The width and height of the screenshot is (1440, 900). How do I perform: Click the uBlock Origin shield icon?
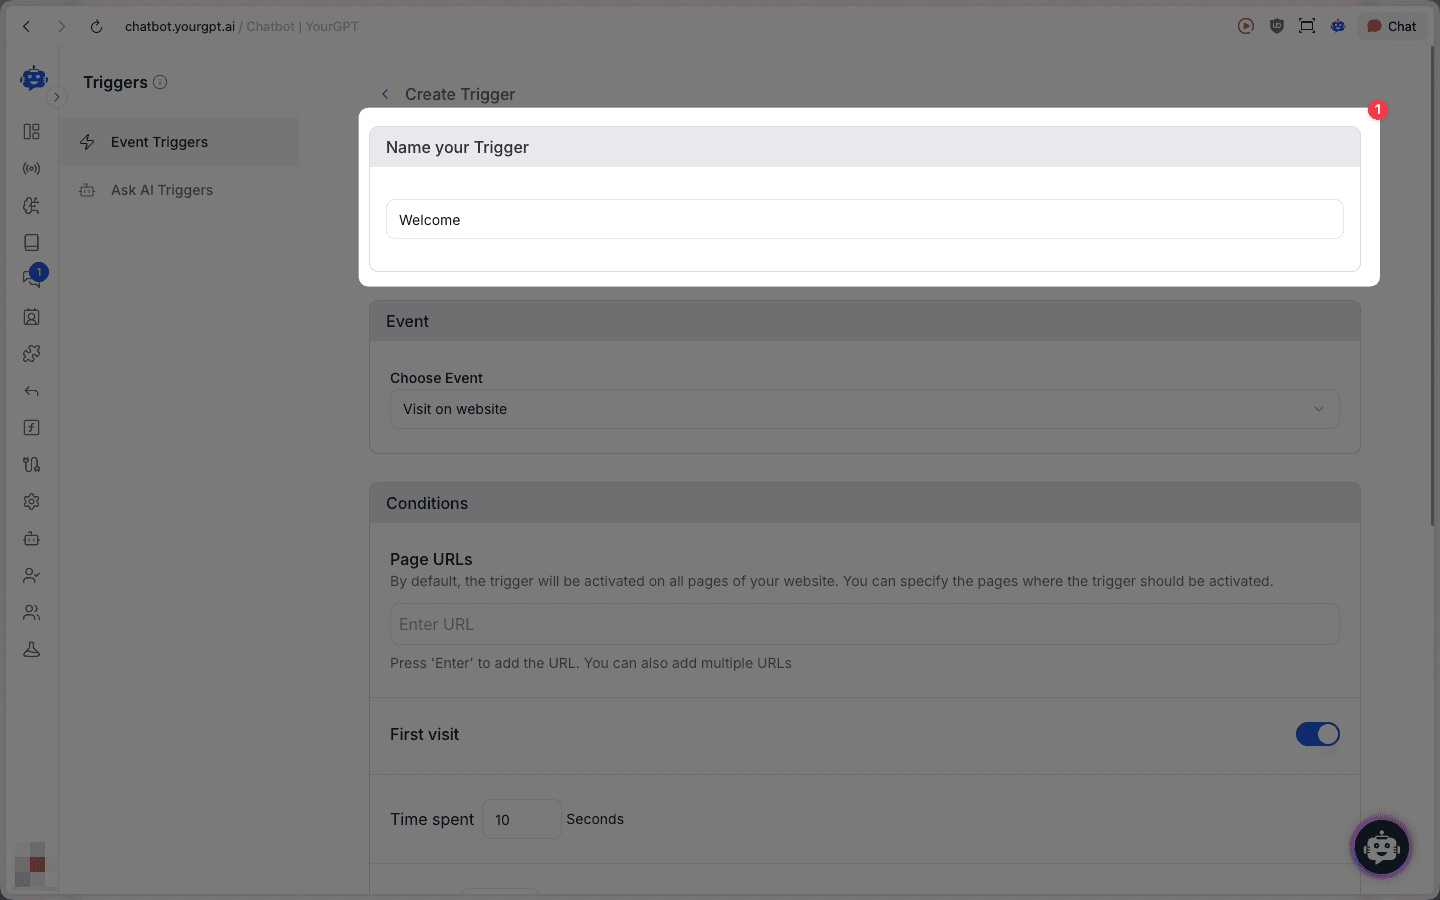(1276, 26)
